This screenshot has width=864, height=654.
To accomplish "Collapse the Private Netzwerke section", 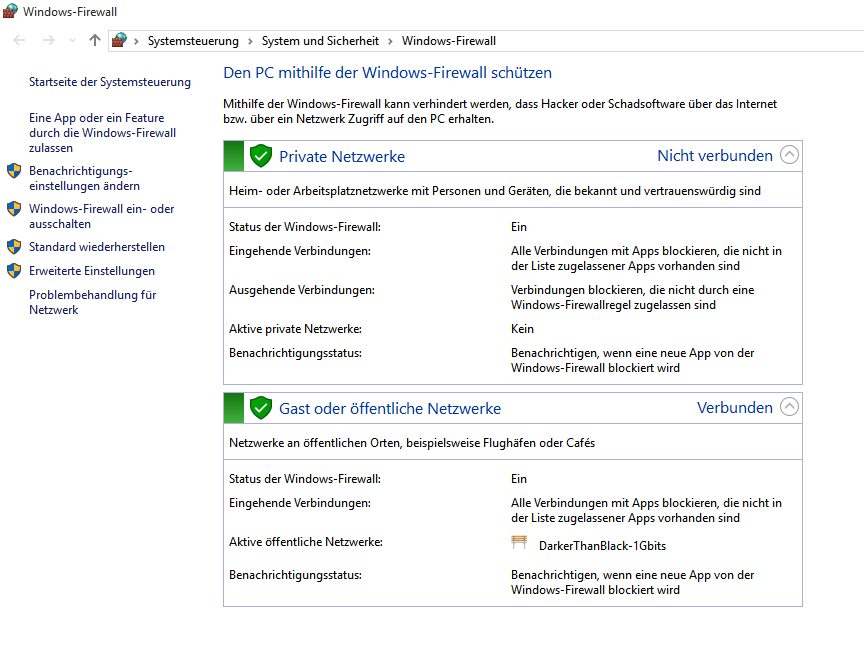I will (x=789, y=155).
